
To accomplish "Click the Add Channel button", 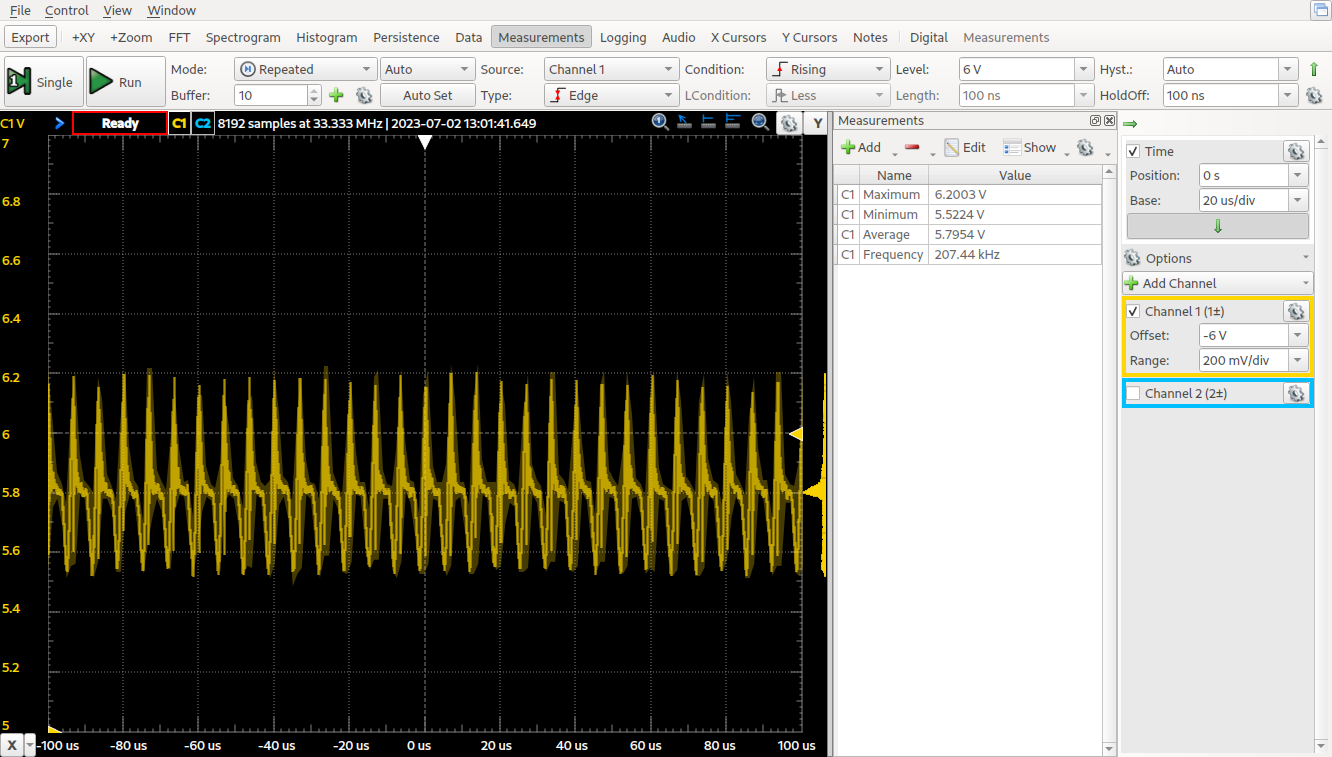I will point(1217,283).
